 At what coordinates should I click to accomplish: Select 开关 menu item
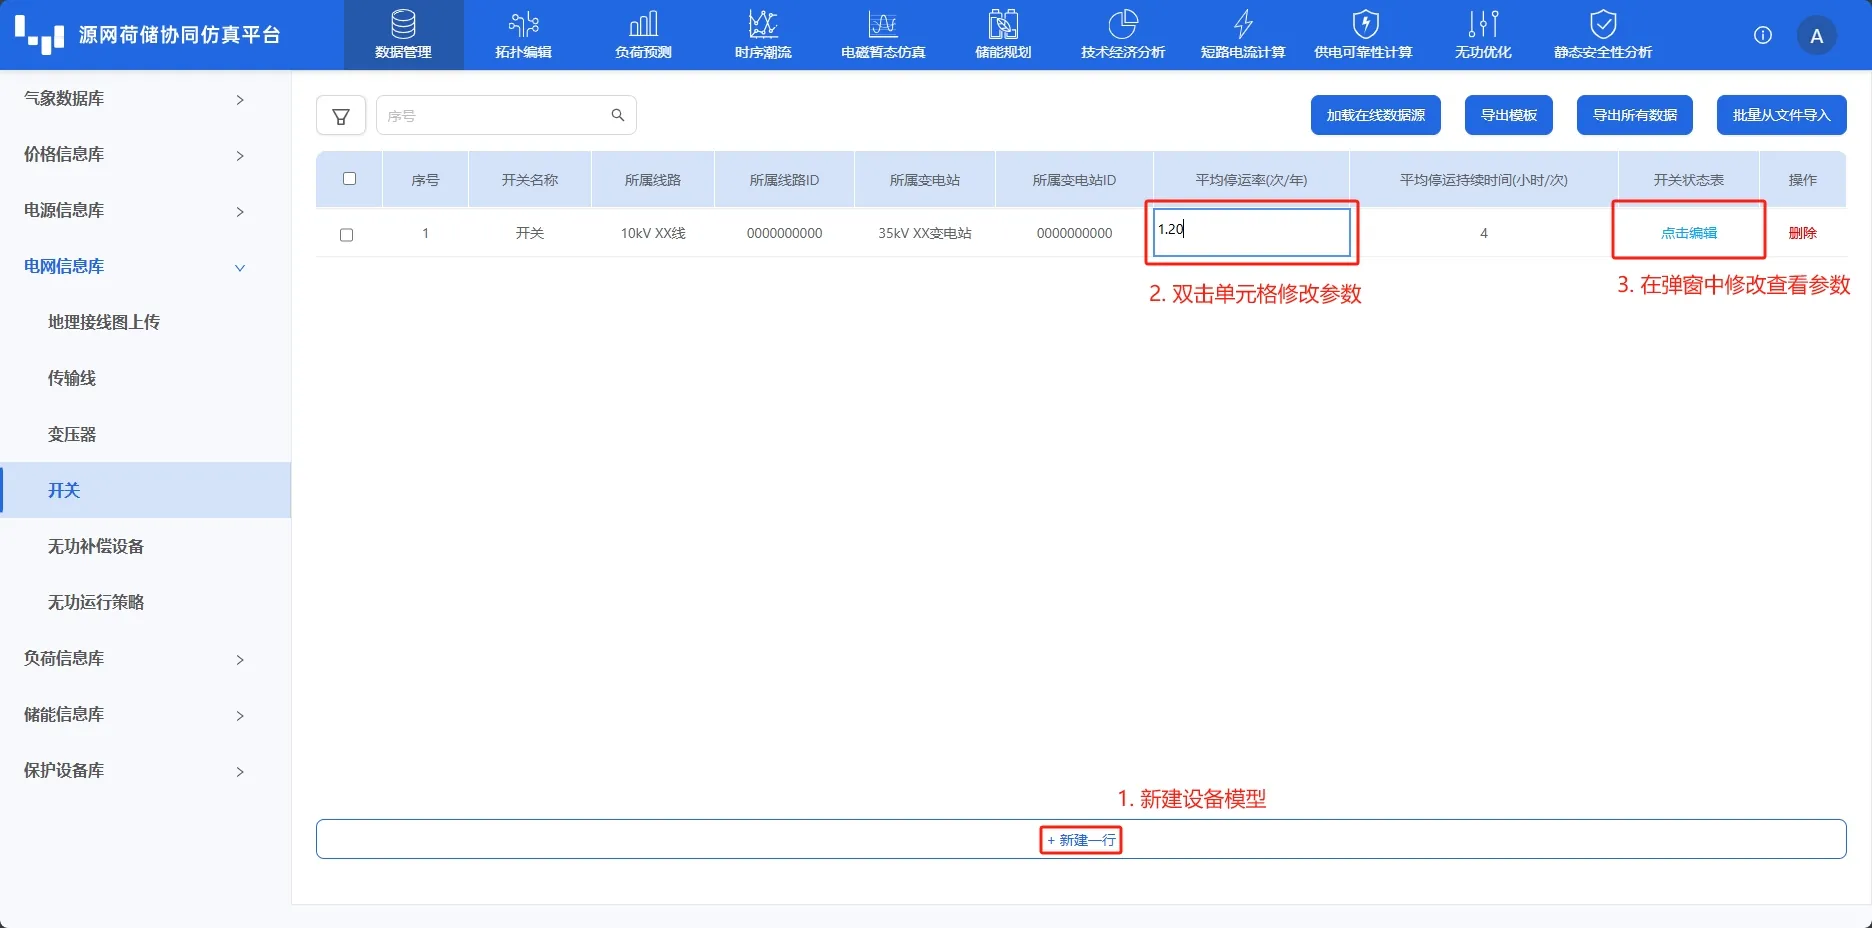click(x=146, y=490)
